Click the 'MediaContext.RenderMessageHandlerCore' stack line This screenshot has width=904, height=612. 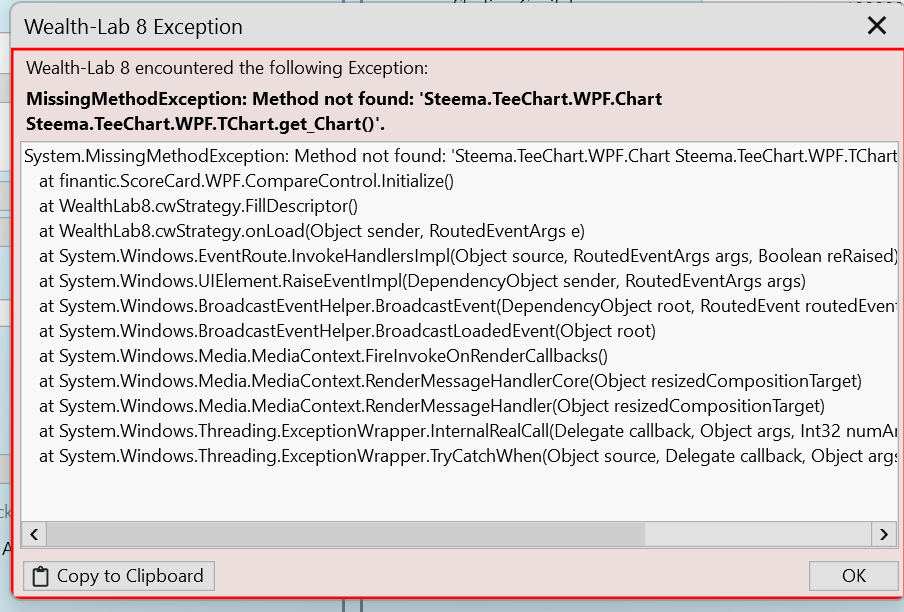point(450,381)
